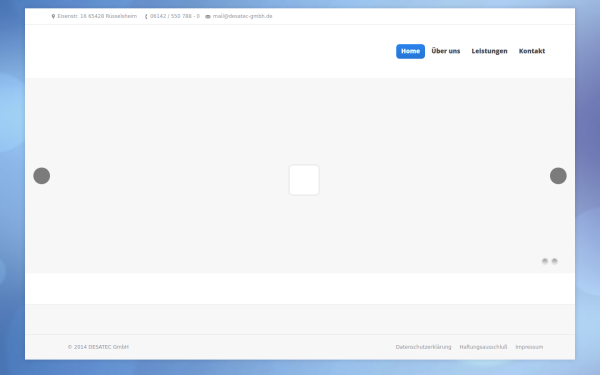Viewport: 600px width, 375px height.
Task: Click the mail@desatec-gmbh.de email link
Action: [x=243, y=16]
